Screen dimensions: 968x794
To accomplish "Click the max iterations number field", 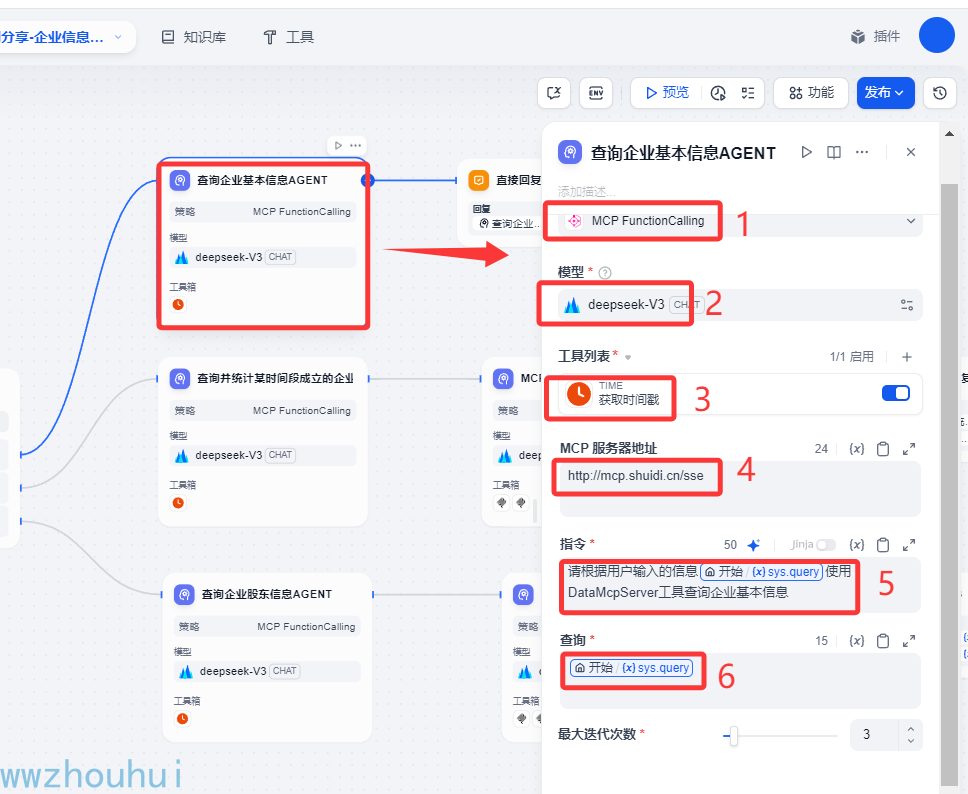I will coord(874,735).
